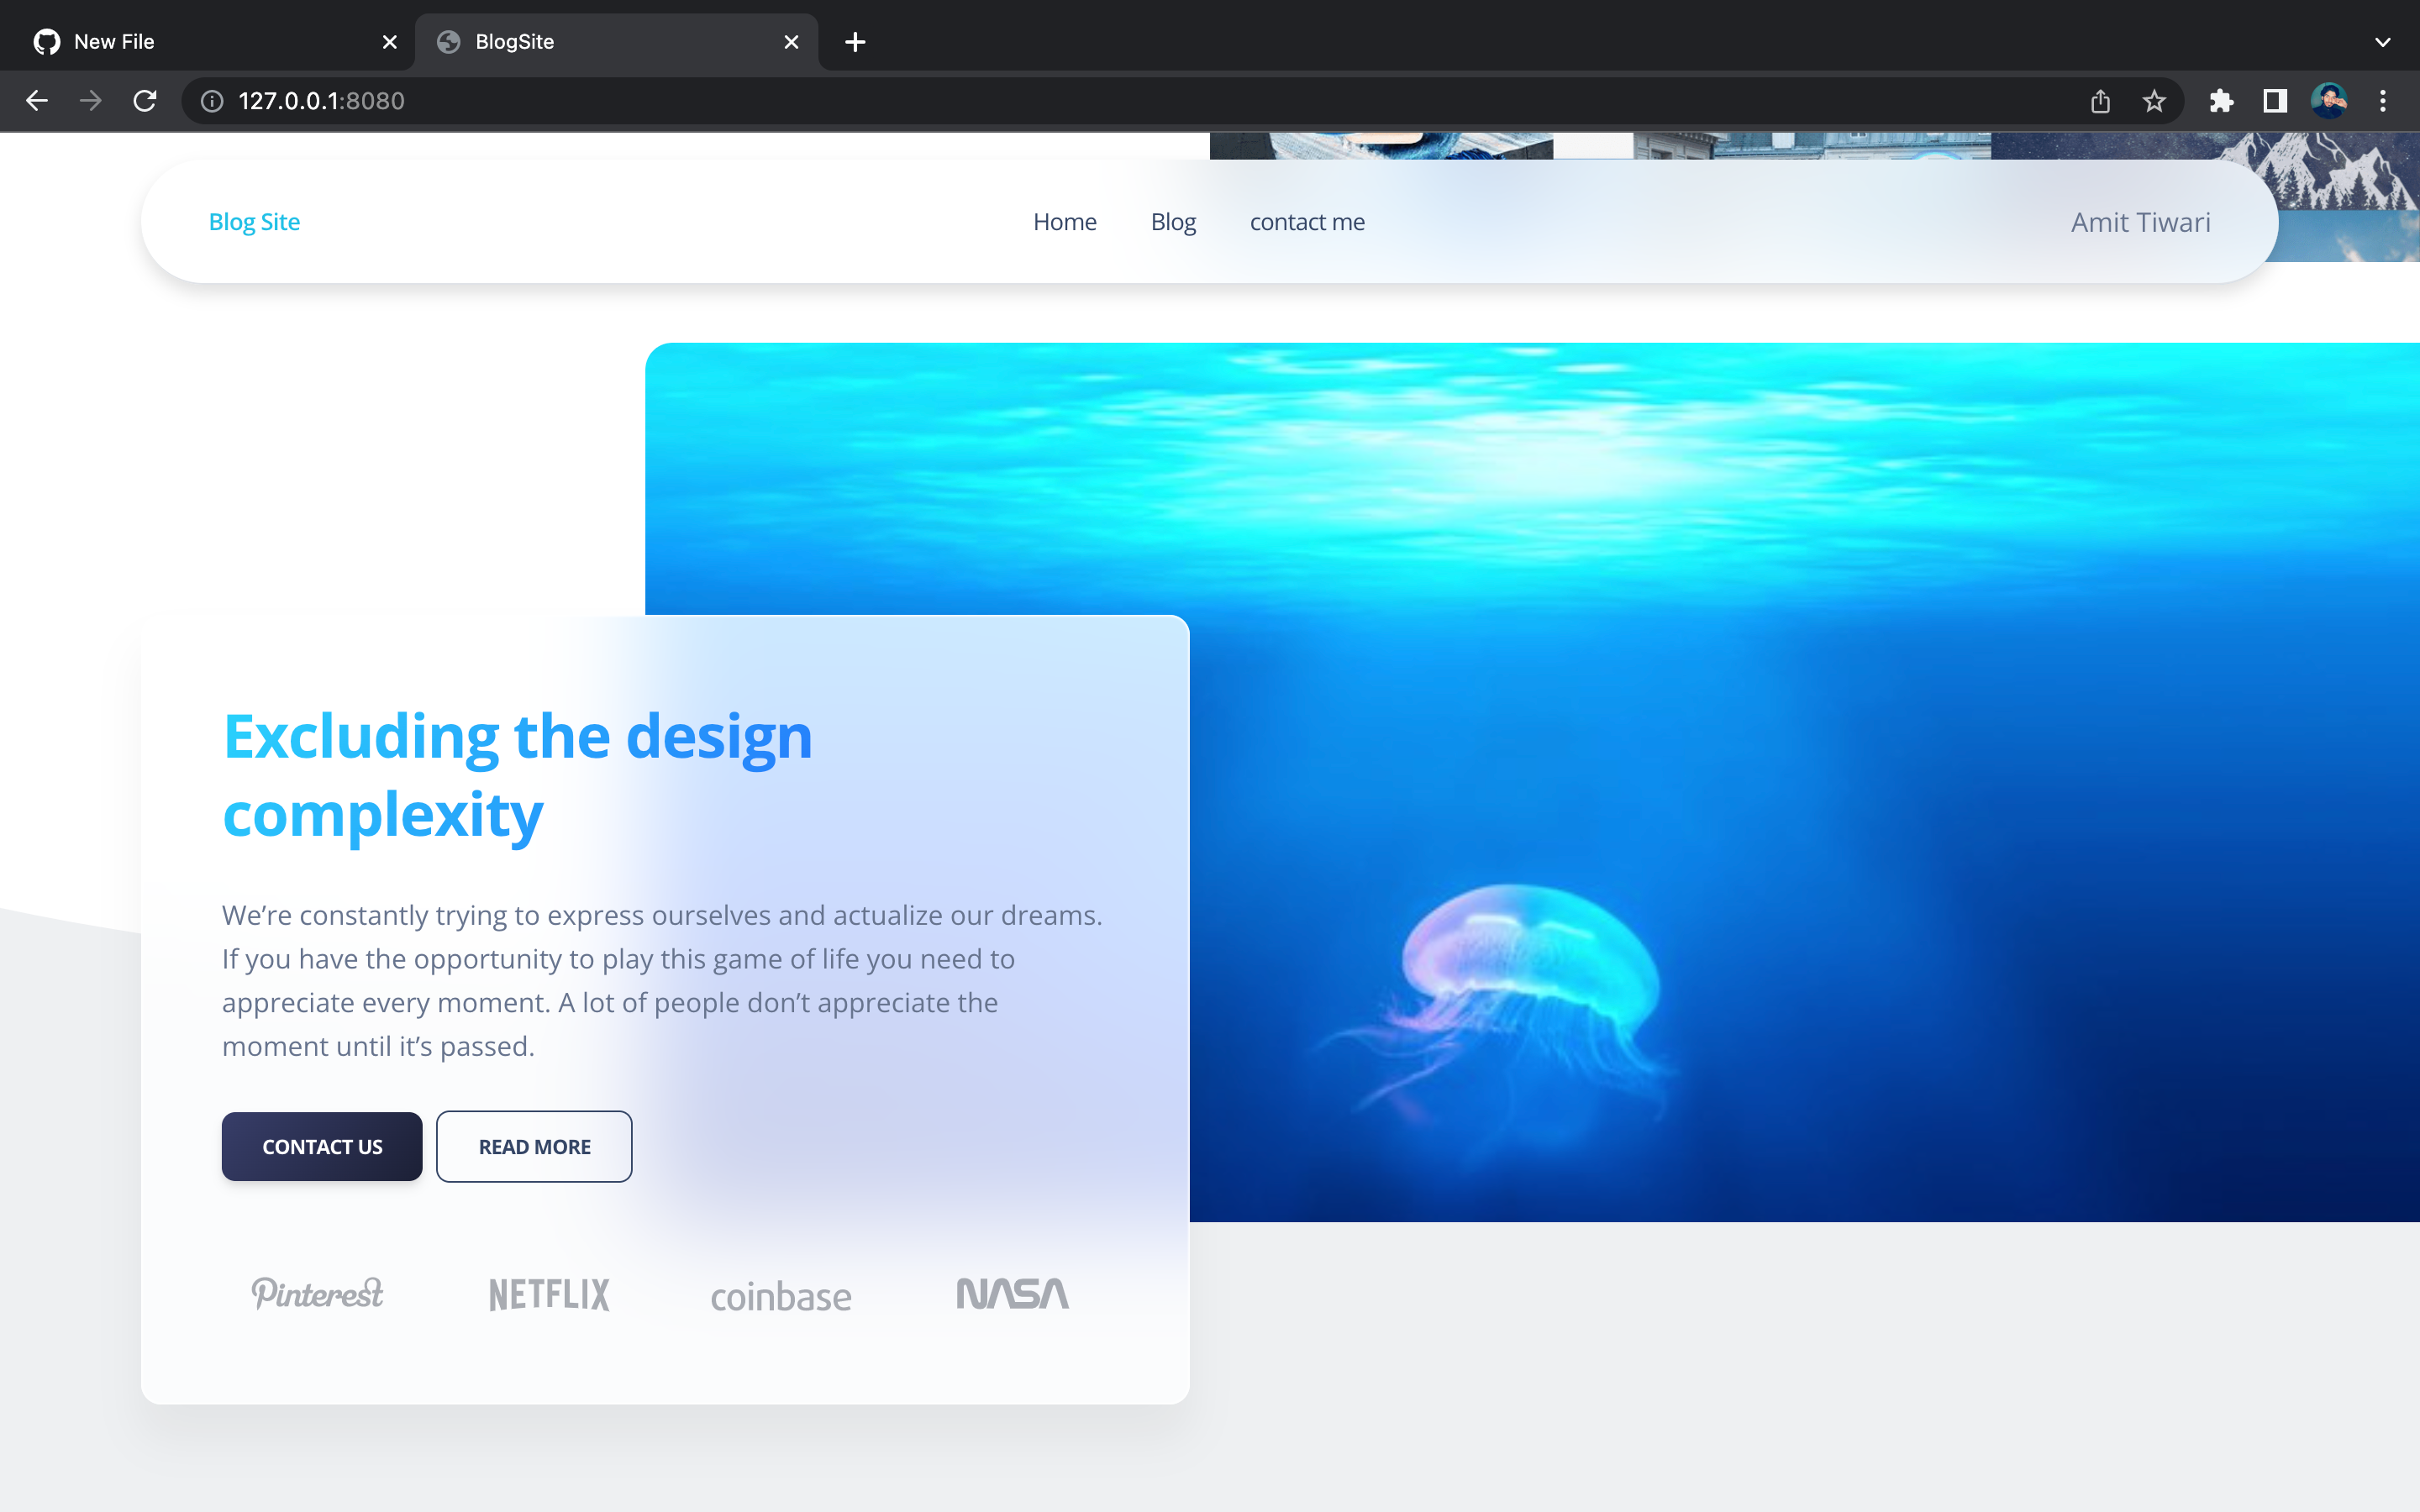Click the Pinterest logo
Viewport: 2420px width, 1512px height.
(x=317, y=1293)
